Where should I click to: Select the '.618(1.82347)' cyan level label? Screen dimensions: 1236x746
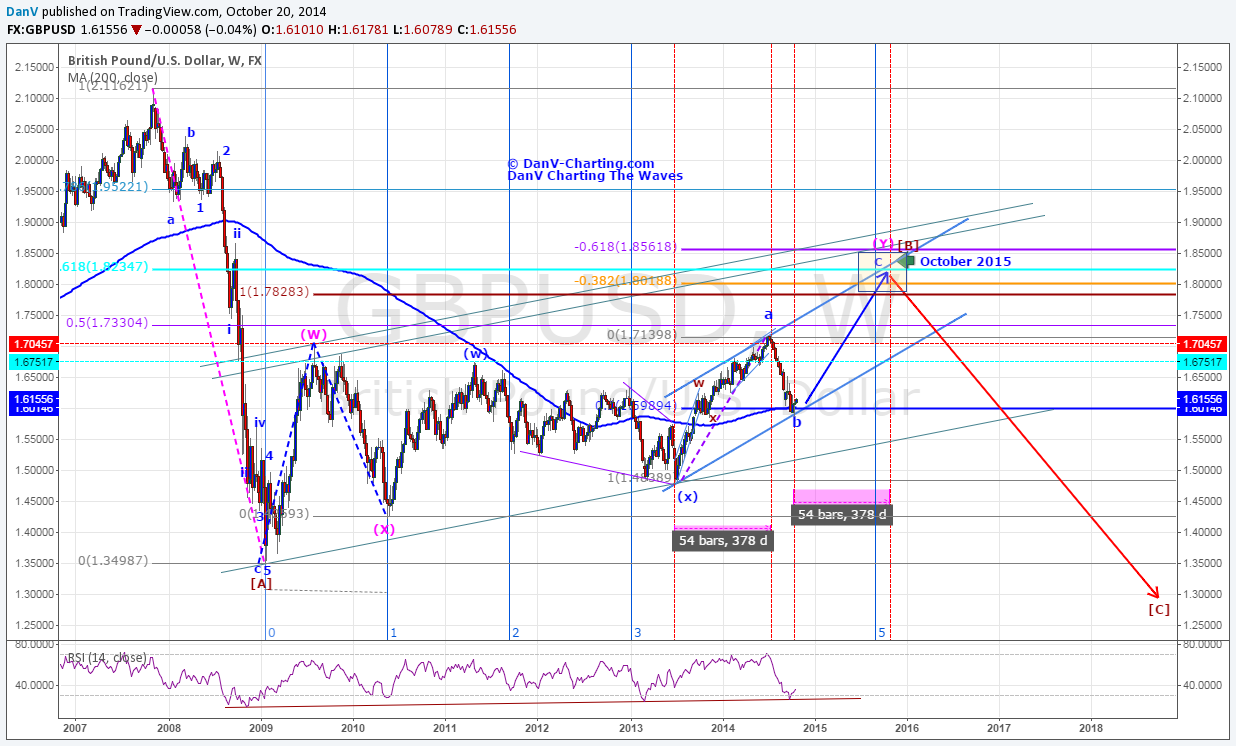(x=104, y=267)
